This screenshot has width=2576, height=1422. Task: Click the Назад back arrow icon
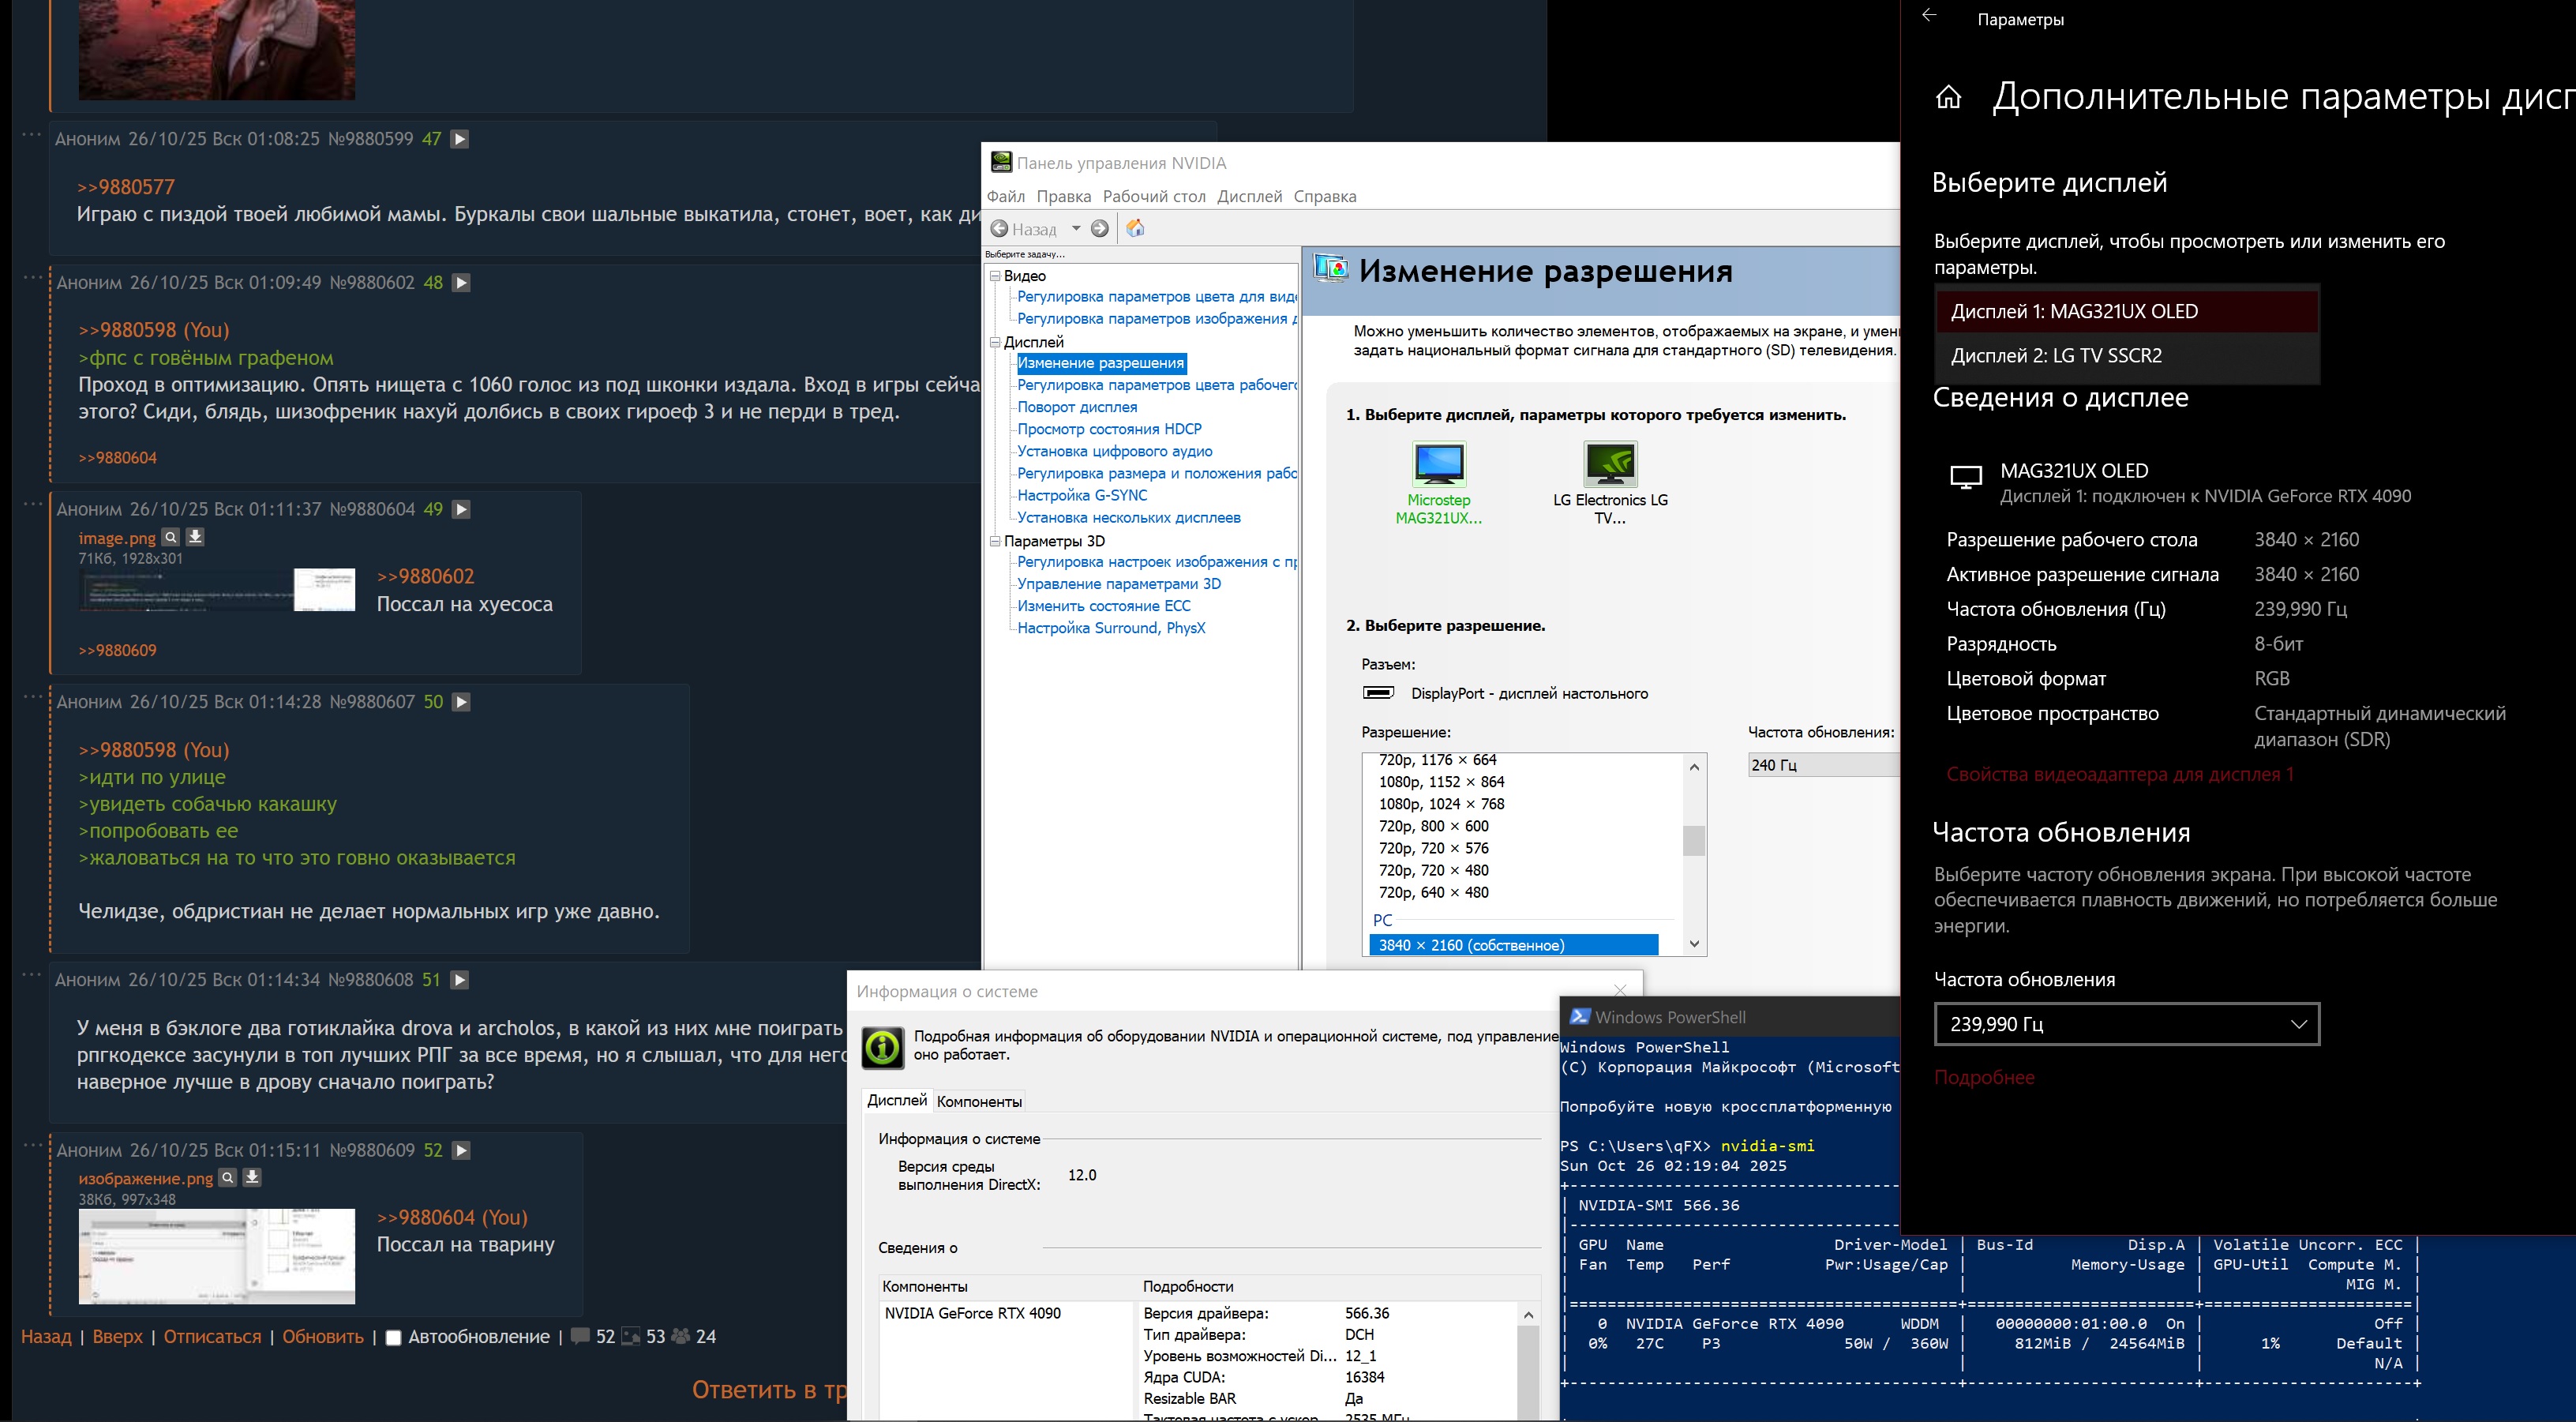click(x=999, y=229)
